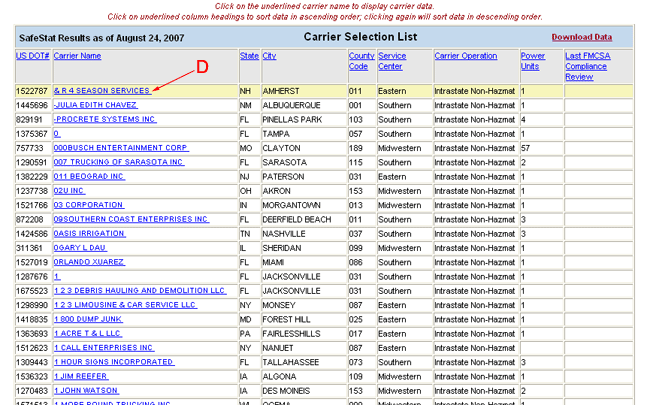Select DOT number 1445696
Image resolution: width=650 pixels, height=405 pixels.
(32, 105)
